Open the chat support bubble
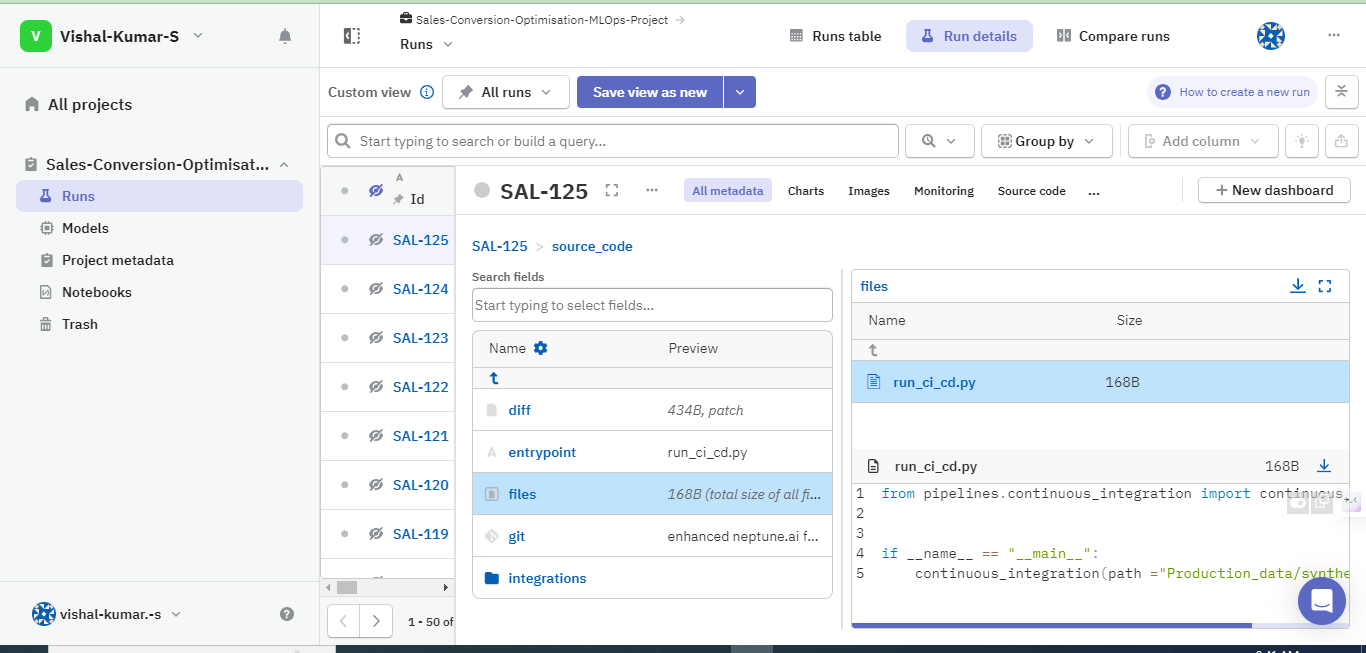Viewport: 1366px width, 653px height. click(1322, 601)
